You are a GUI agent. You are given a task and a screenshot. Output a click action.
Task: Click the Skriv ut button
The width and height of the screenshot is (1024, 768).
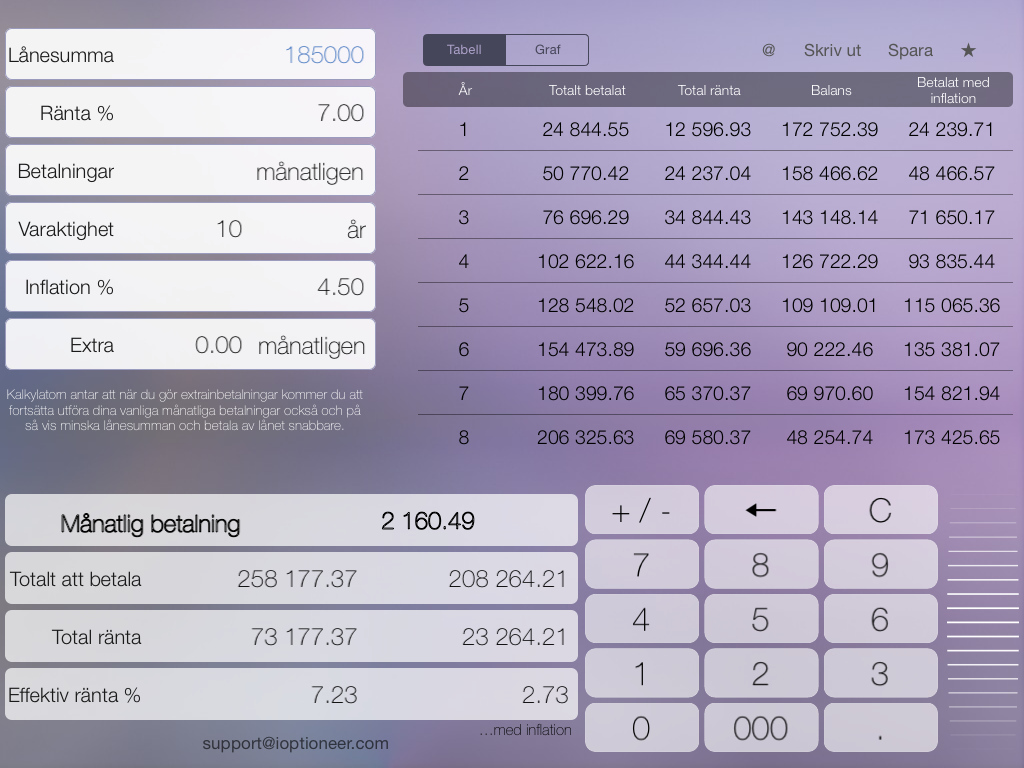[x=840, y=50]
